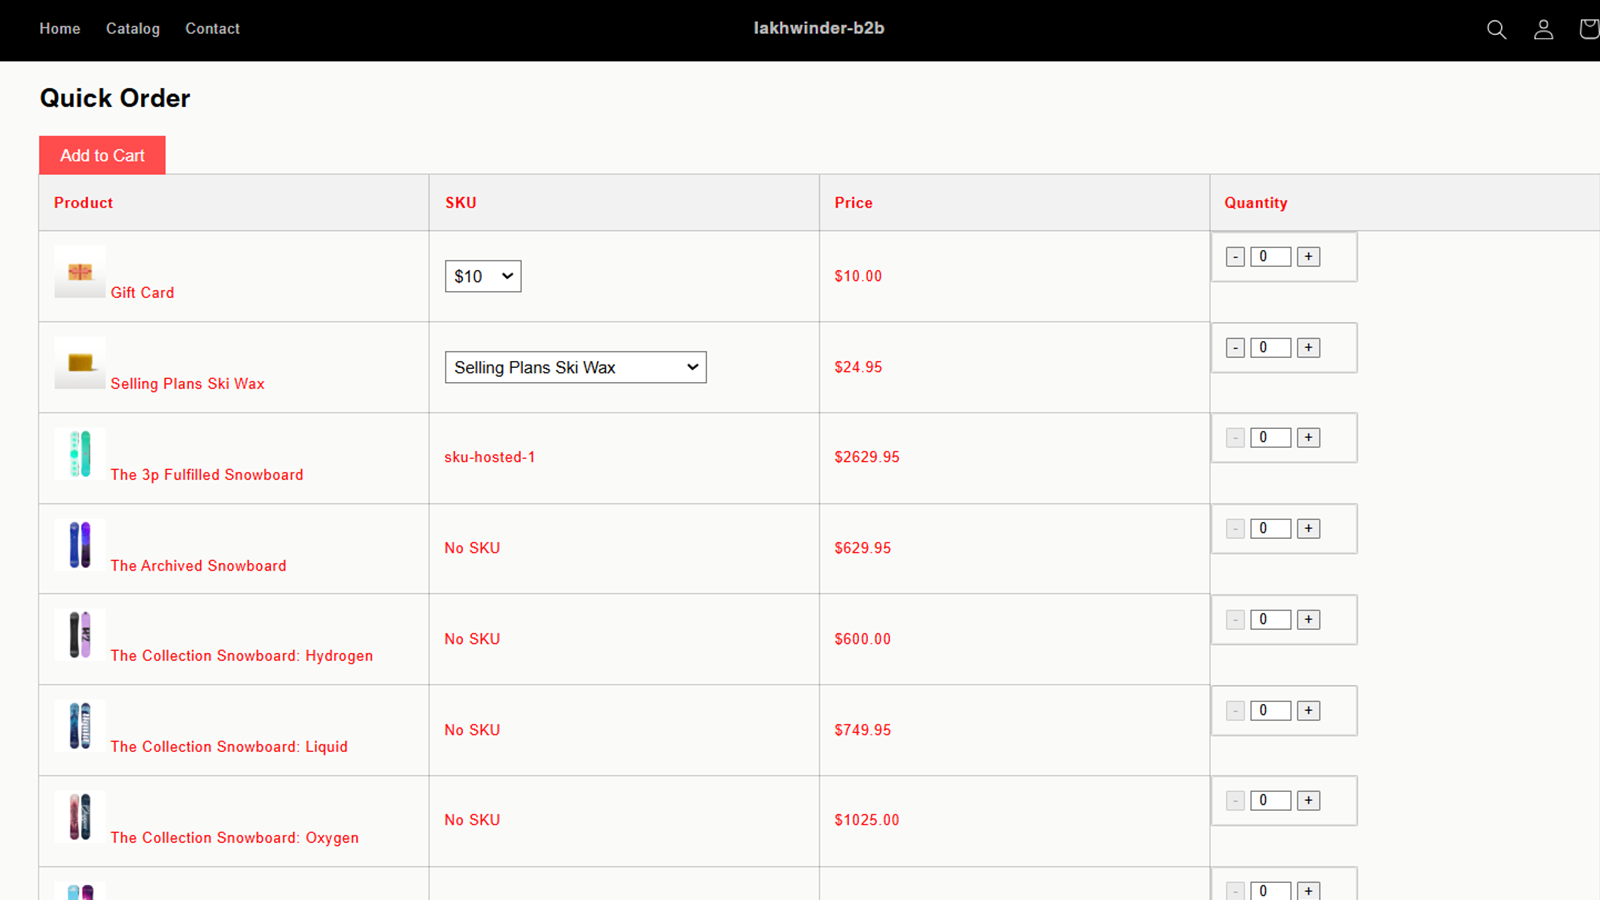Open the Selling Plans Ski Wax variant dropdown
The image size is (1600, 900).
pos(575,367)
